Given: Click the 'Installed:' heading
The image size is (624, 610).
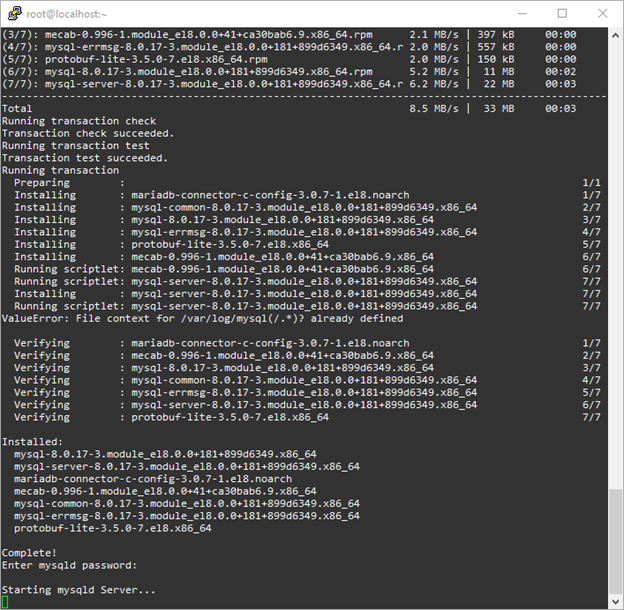Looking at the screenshot, I should tap(32, 442).
